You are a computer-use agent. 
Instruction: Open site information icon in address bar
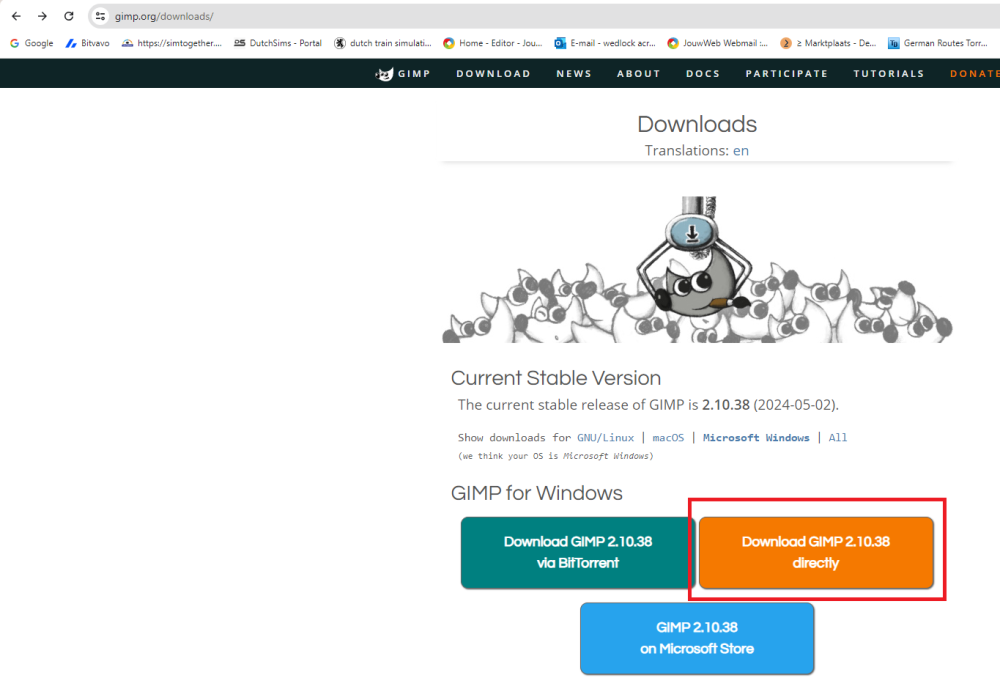tap(100, 16)
